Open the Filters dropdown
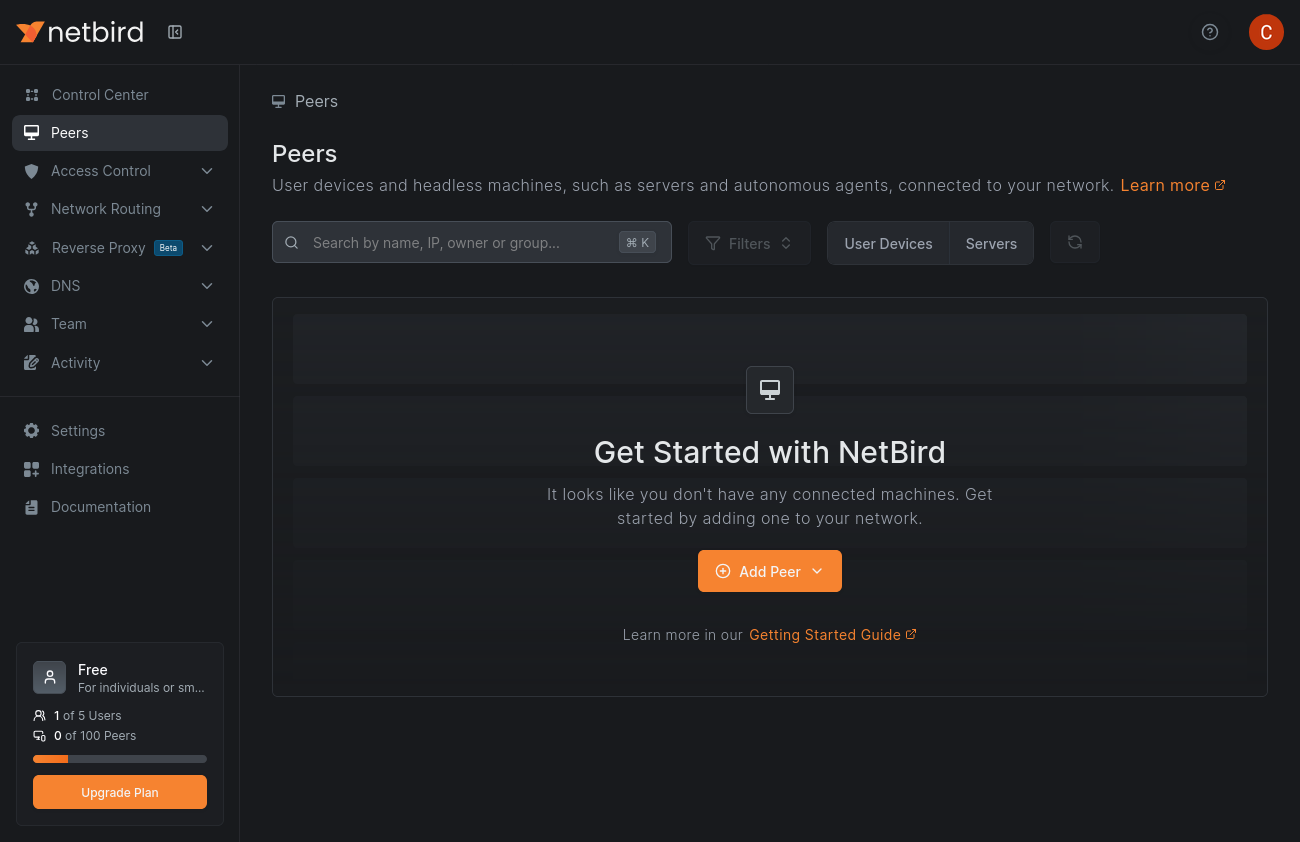This screenshot has height=842, width=1300. point(749,243)
